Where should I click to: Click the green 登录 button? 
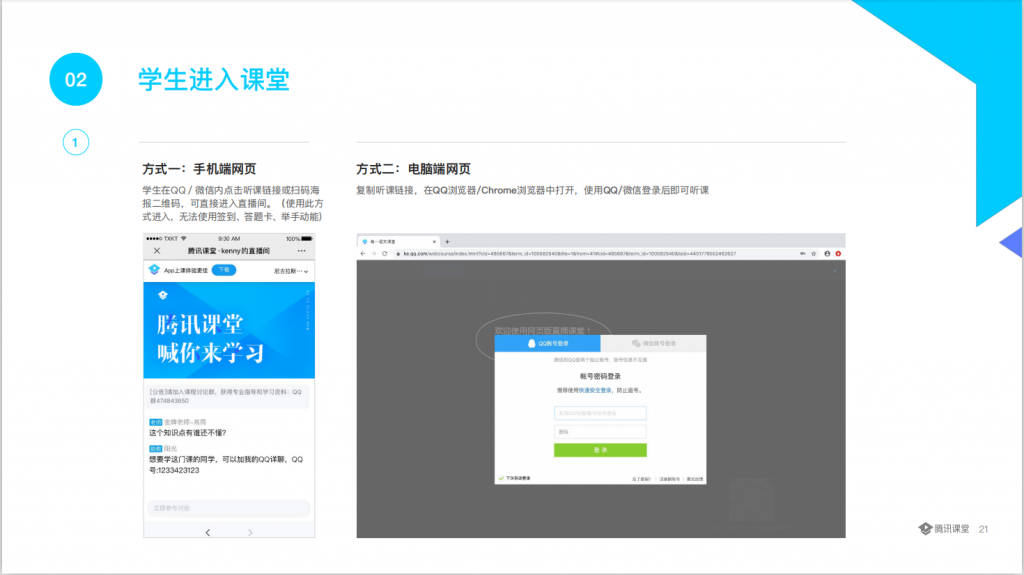[600, 450]
